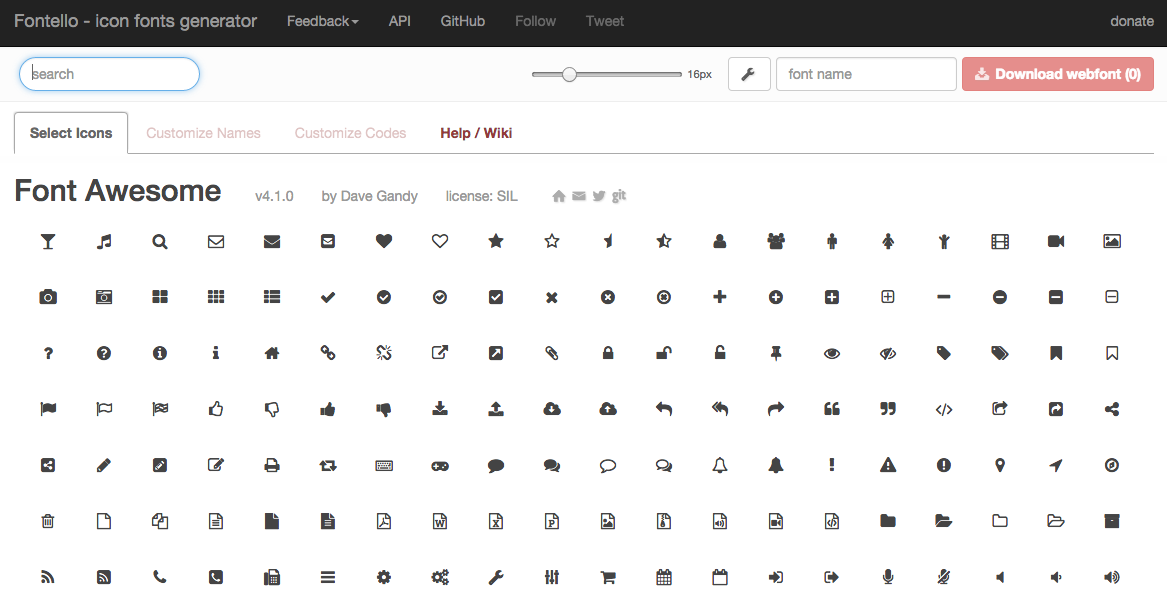Viewport: 1167px width, 598px height.
Task: Switch to the Customize Names tab
Action: 203,132
